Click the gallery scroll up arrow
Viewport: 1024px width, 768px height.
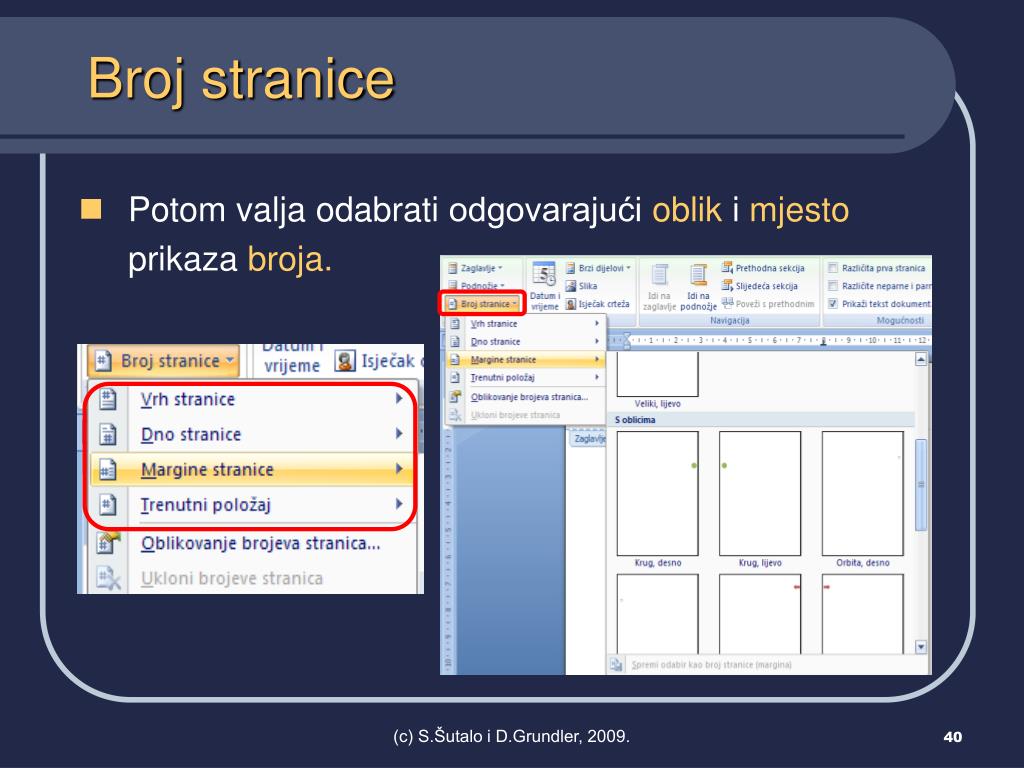[x=921, y=359]
